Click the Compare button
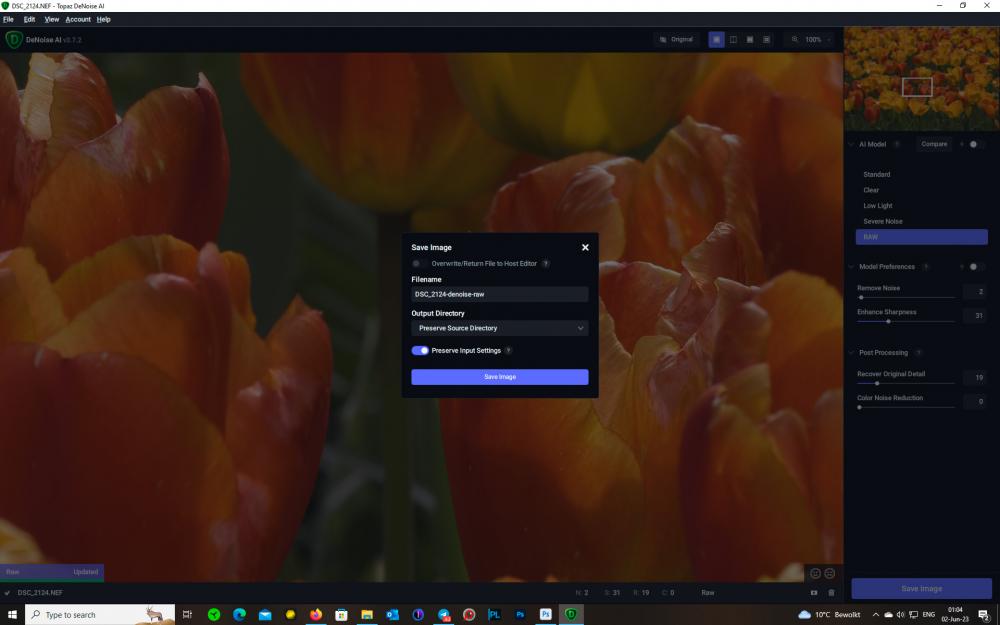Image resolution: width=1000 pixels, height=625 pixels. click(934, 144)
